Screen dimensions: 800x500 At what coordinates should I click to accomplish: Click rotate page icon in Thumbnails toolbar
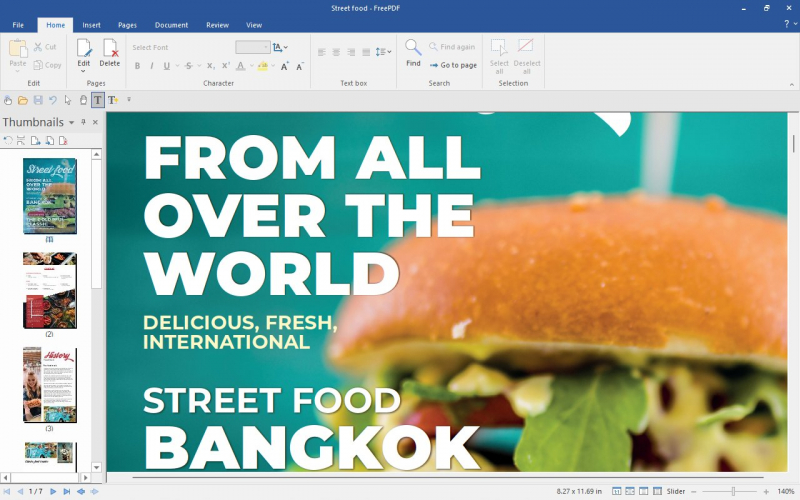point(8,140)
